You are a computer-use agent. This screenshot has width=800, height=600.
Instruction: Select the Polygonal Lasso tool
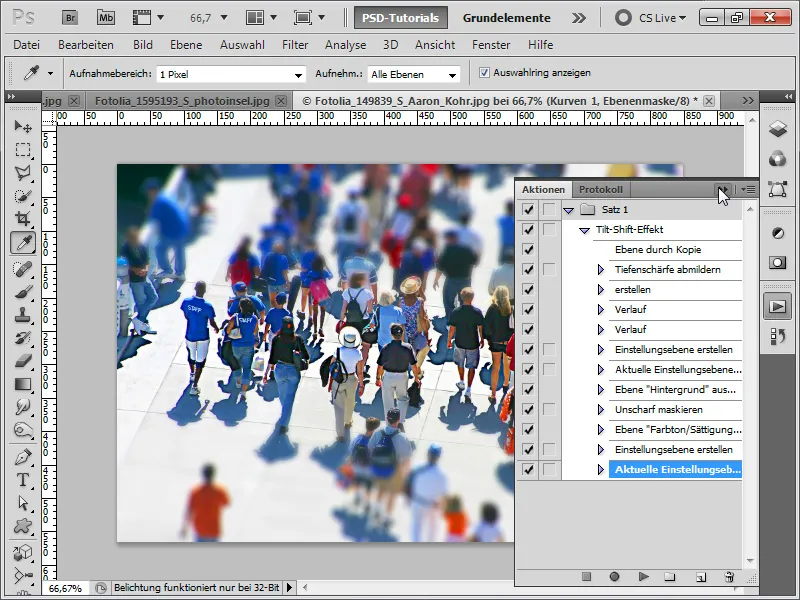23,173
